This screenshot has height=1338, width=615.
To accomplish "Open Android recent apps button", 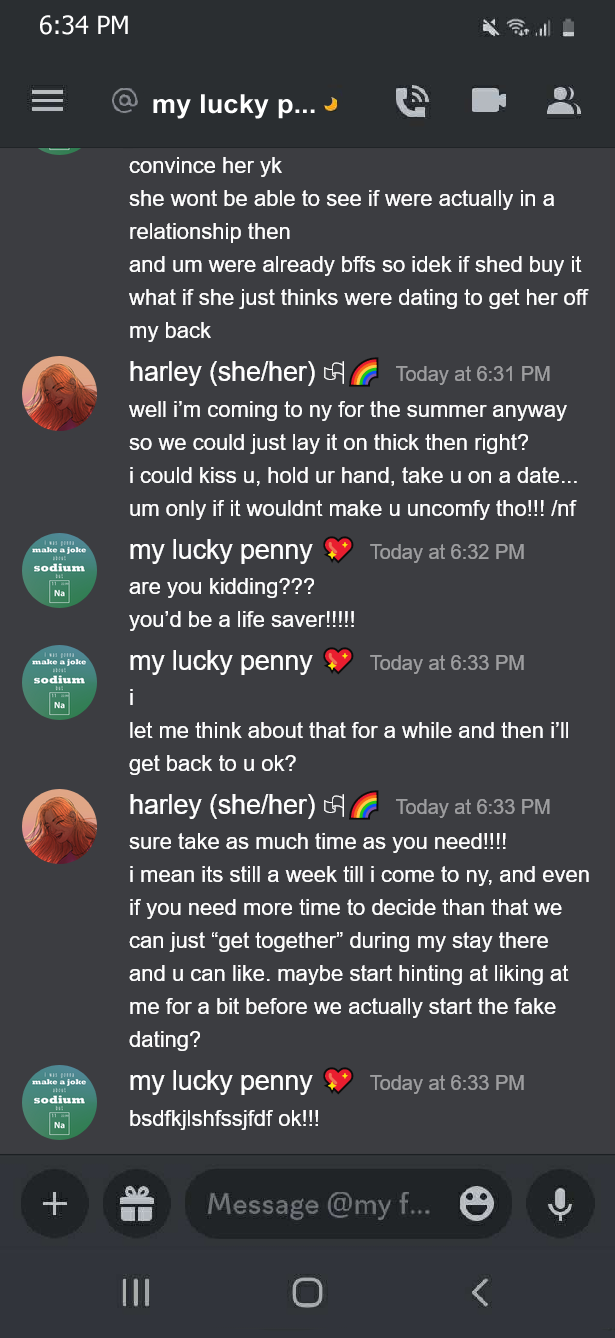I will (135, 1292).
